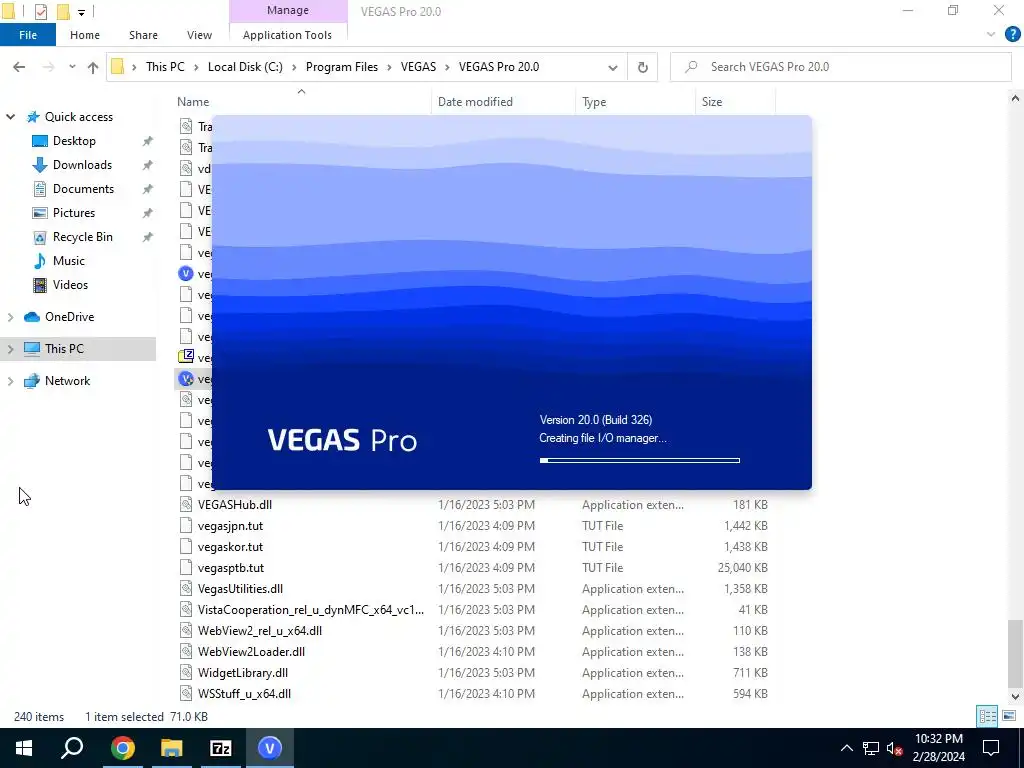Open the Windows Start menu
The height and width of the screenshot is (768, 1024).
pyautogui.click(x=24, y=748)
